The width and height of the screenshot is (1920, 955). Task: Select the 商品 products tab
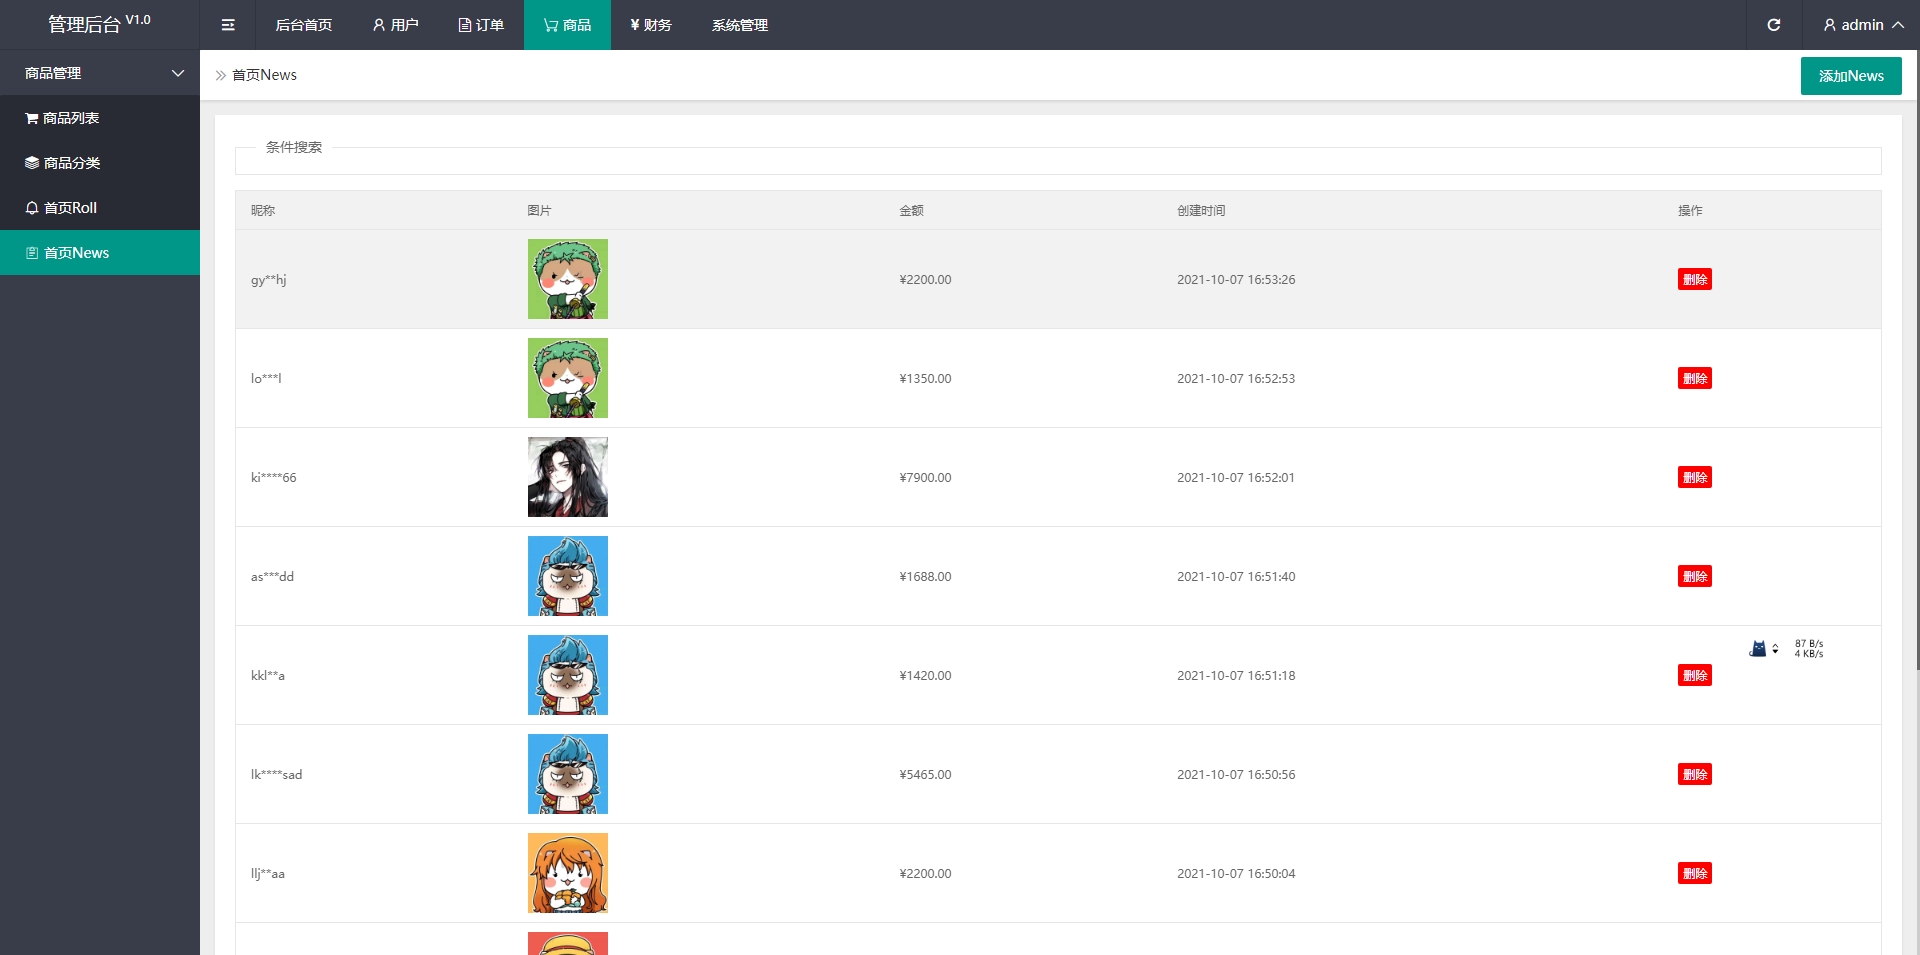(567, 25)
